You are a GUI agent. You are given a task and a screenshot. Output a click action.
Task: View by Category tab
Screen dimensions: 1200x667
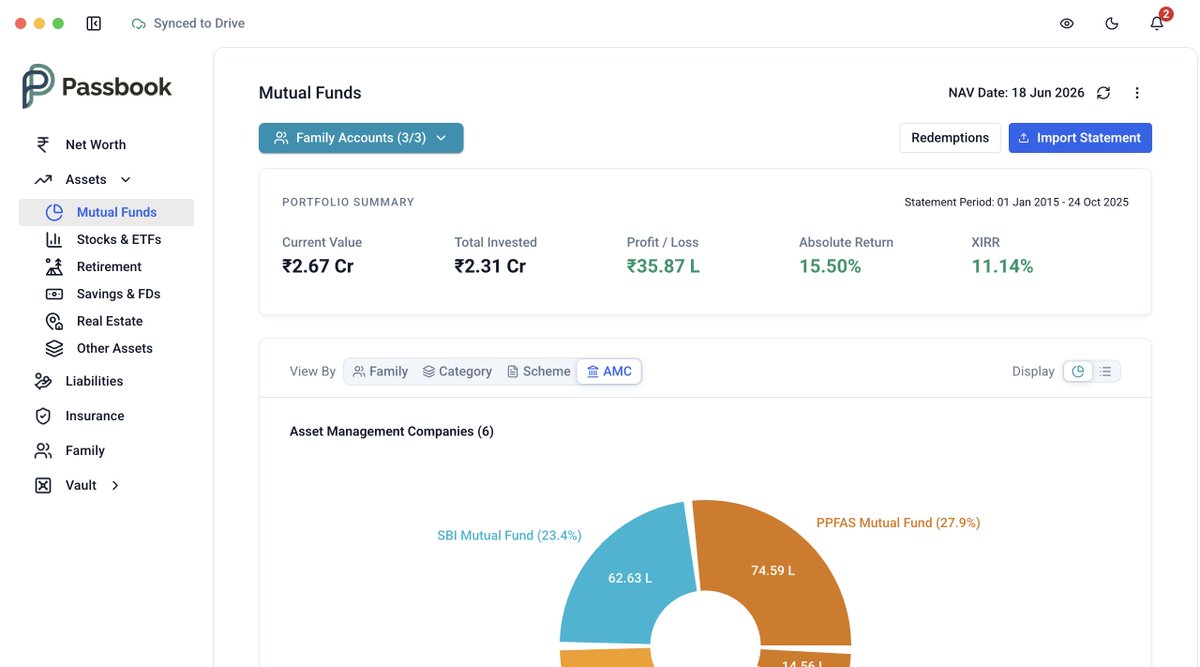pos(457,371)
